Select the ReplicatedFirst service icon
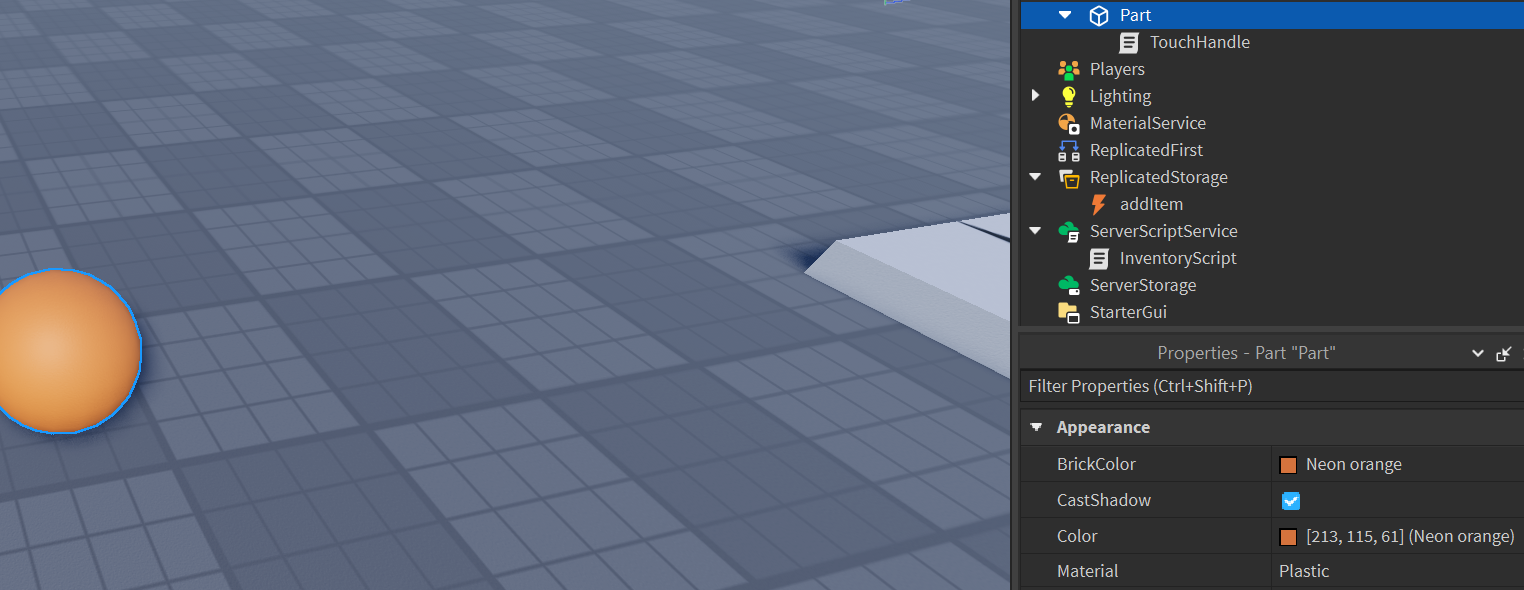 (x=1068, y=149)
